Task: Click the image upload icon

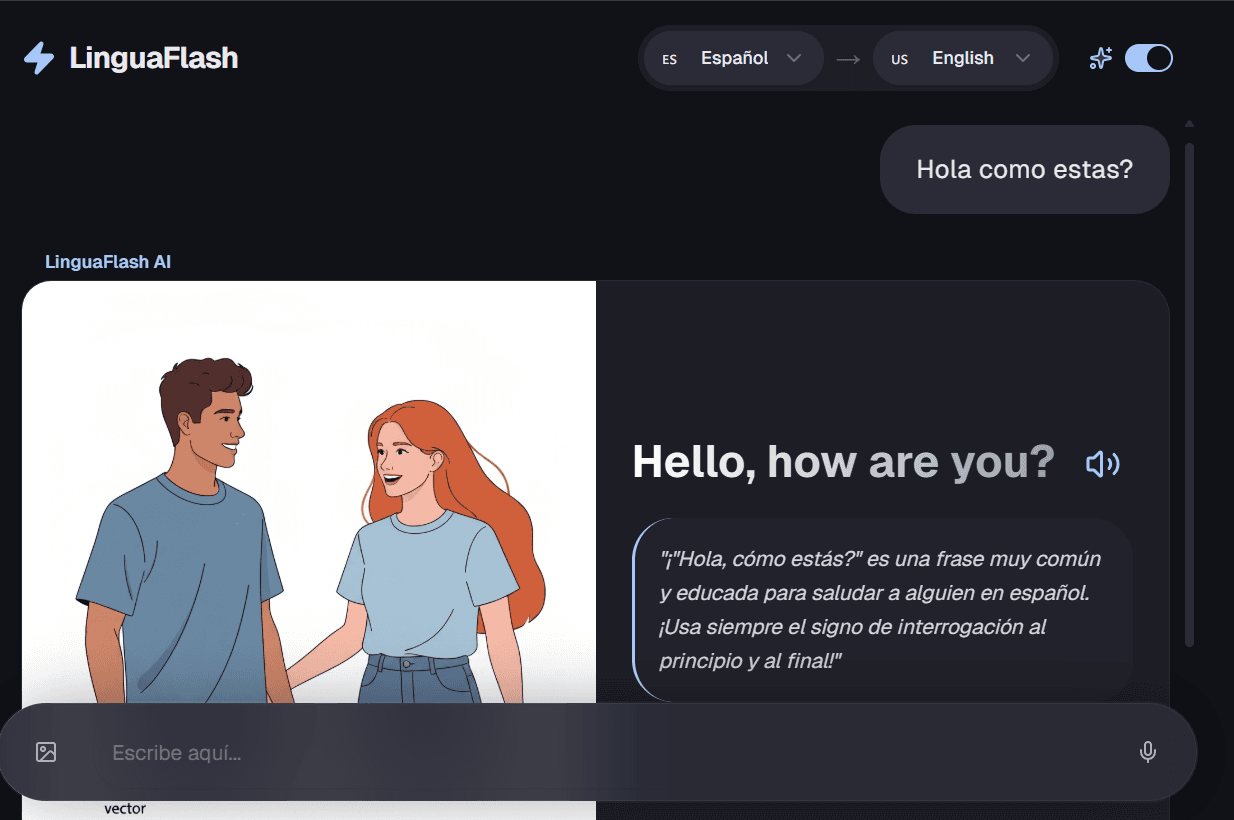Action: coord(46,752)
